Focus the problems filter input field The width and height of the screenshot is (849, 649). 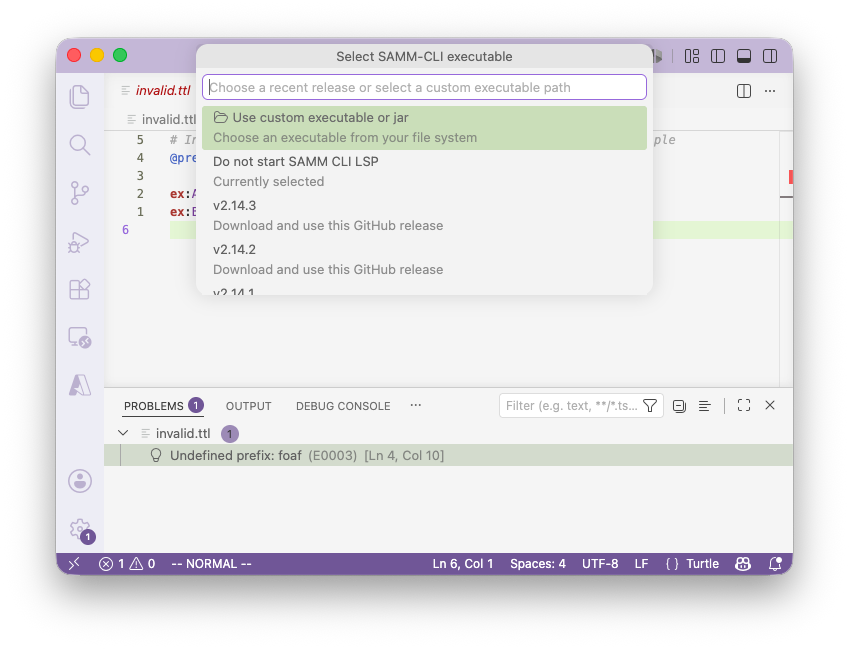(571, 406)
